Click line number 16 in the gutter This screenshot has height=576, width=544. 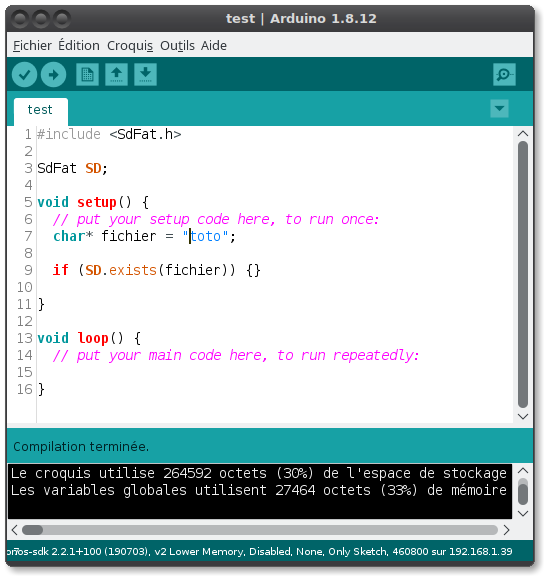point(24,389)
